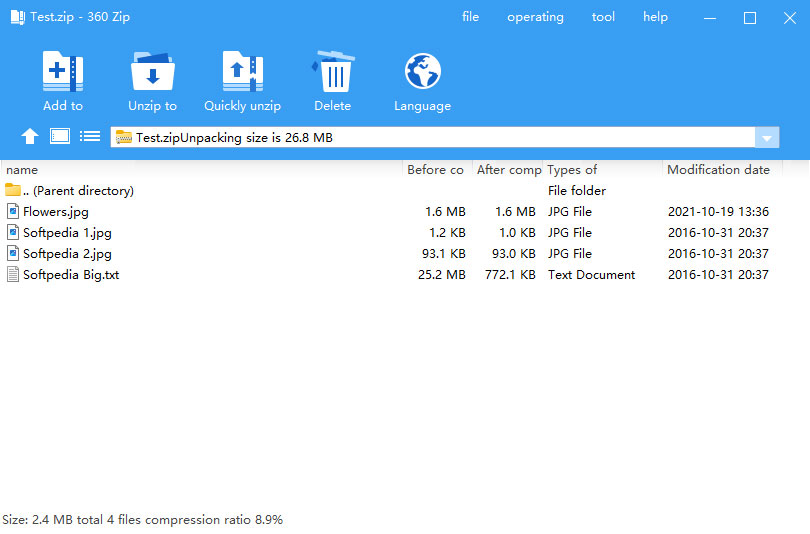Select the Softpedia 2.jpg file name

point(67,254)
